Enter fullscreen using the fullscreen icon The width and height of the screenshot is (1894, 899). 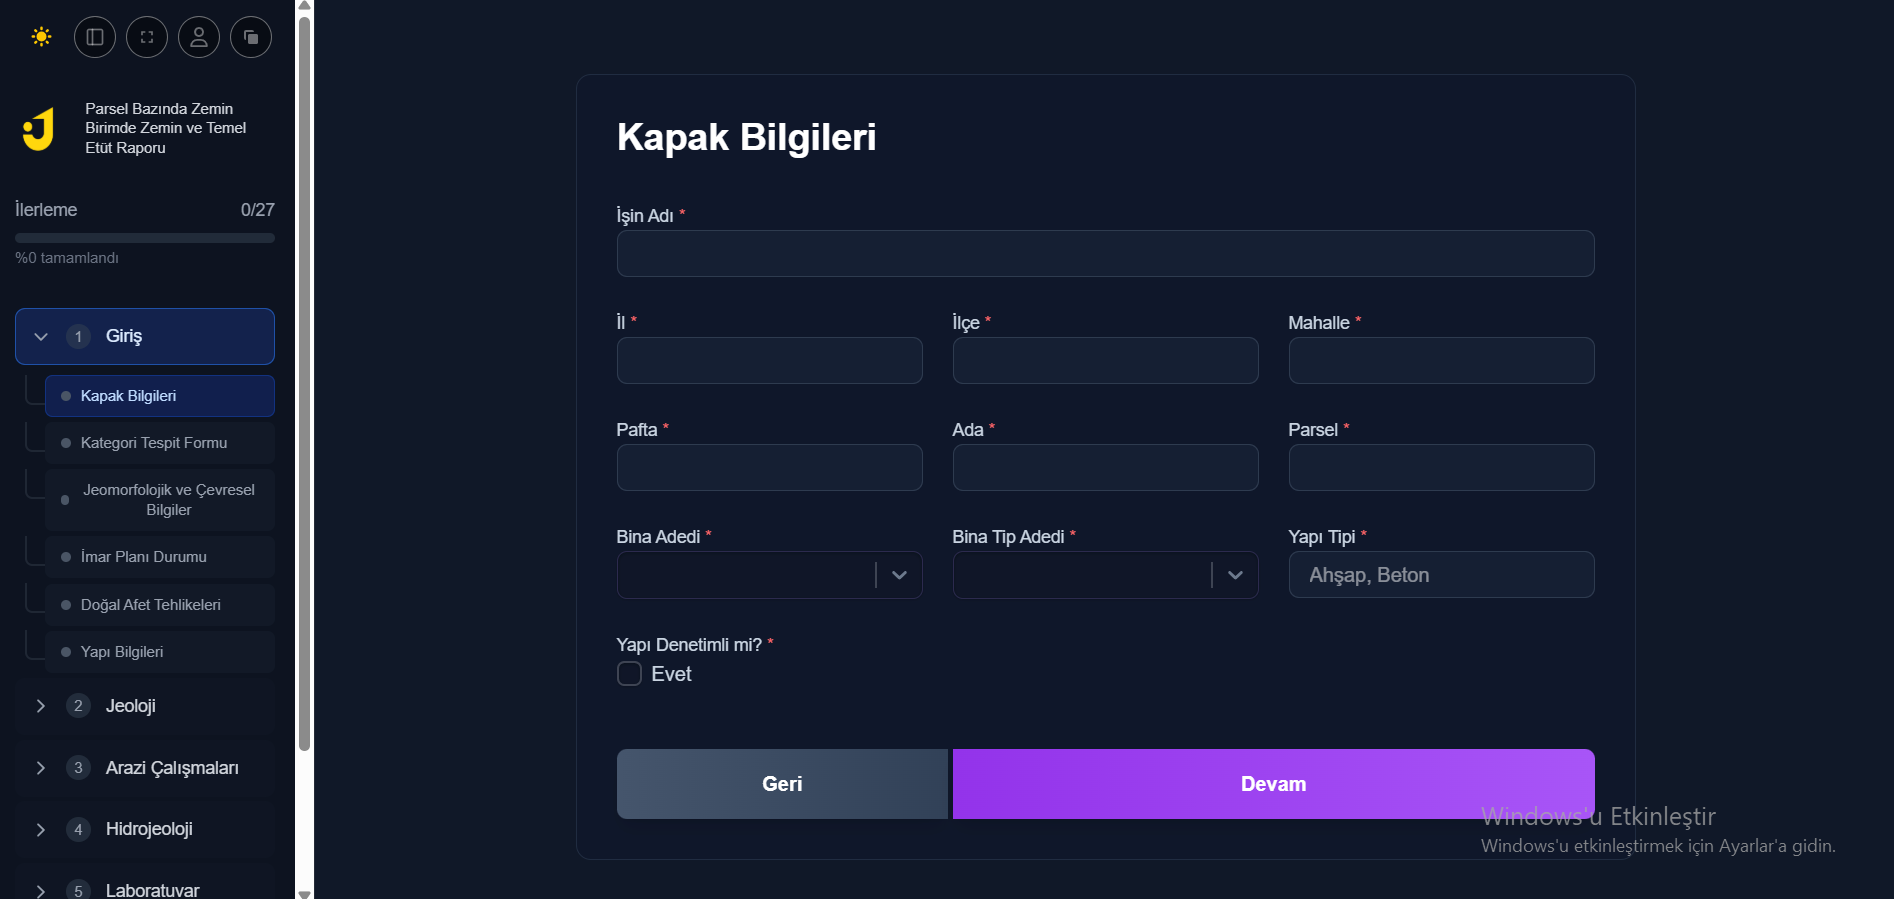[x=147, y=37]
